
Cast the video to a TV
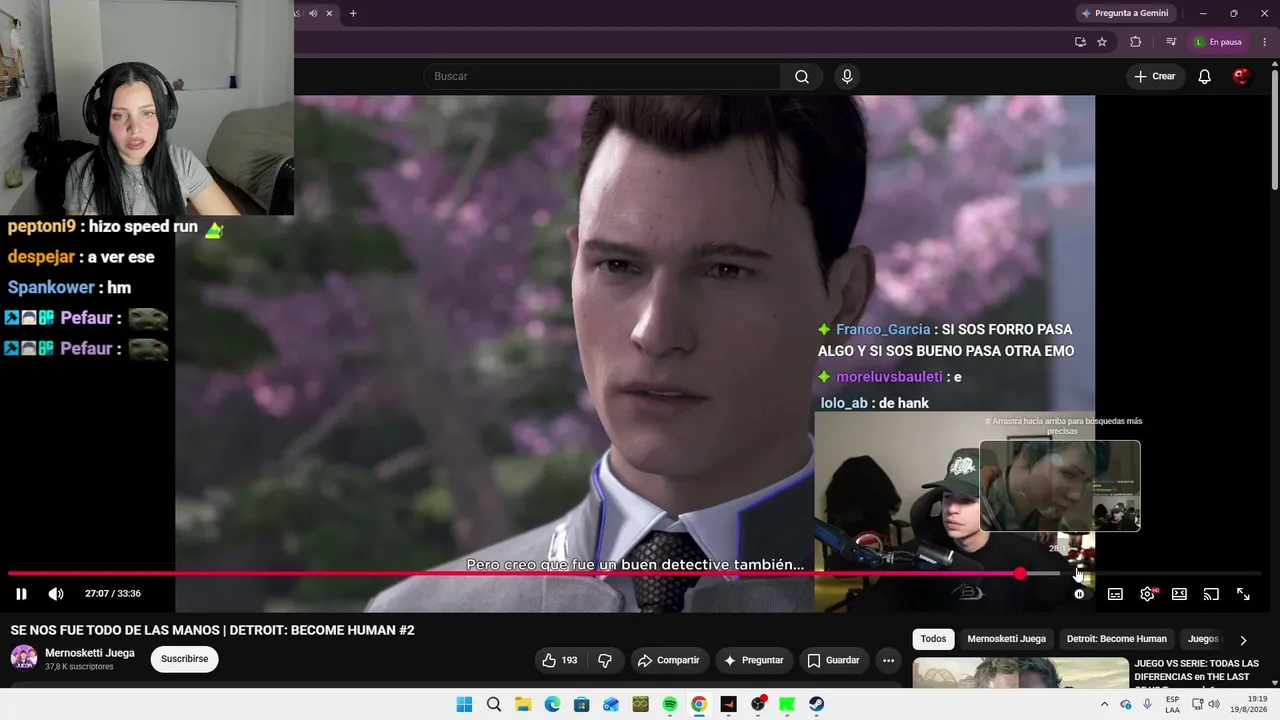pos(1211,594)
